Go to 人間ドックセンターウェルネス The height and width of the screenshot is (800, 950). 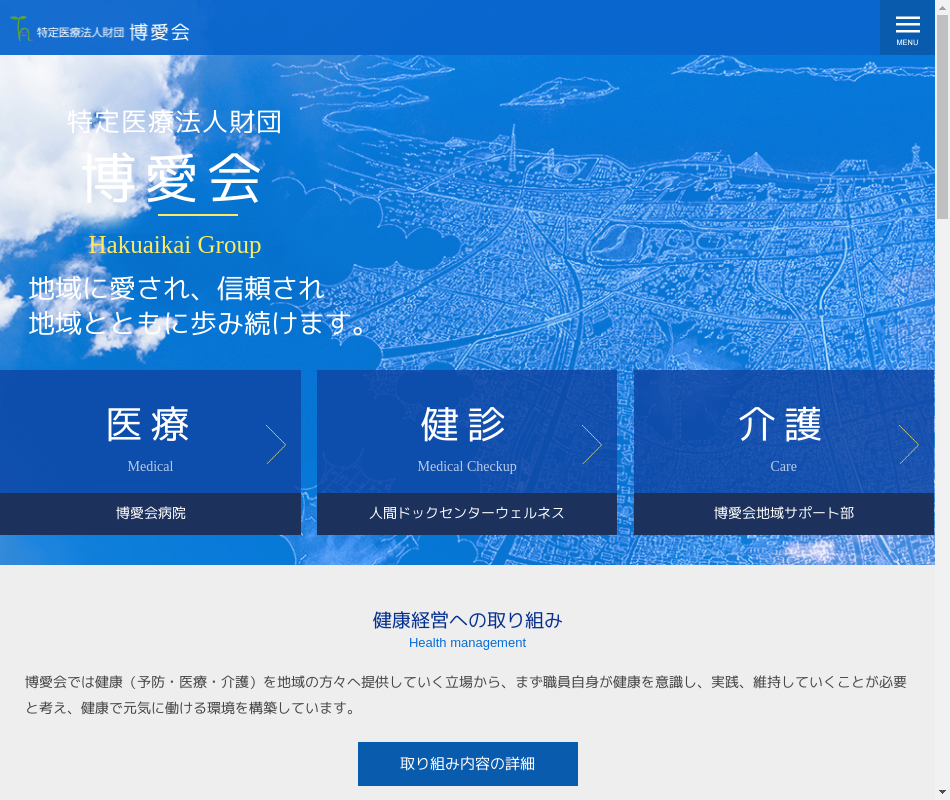pos(467,513)
